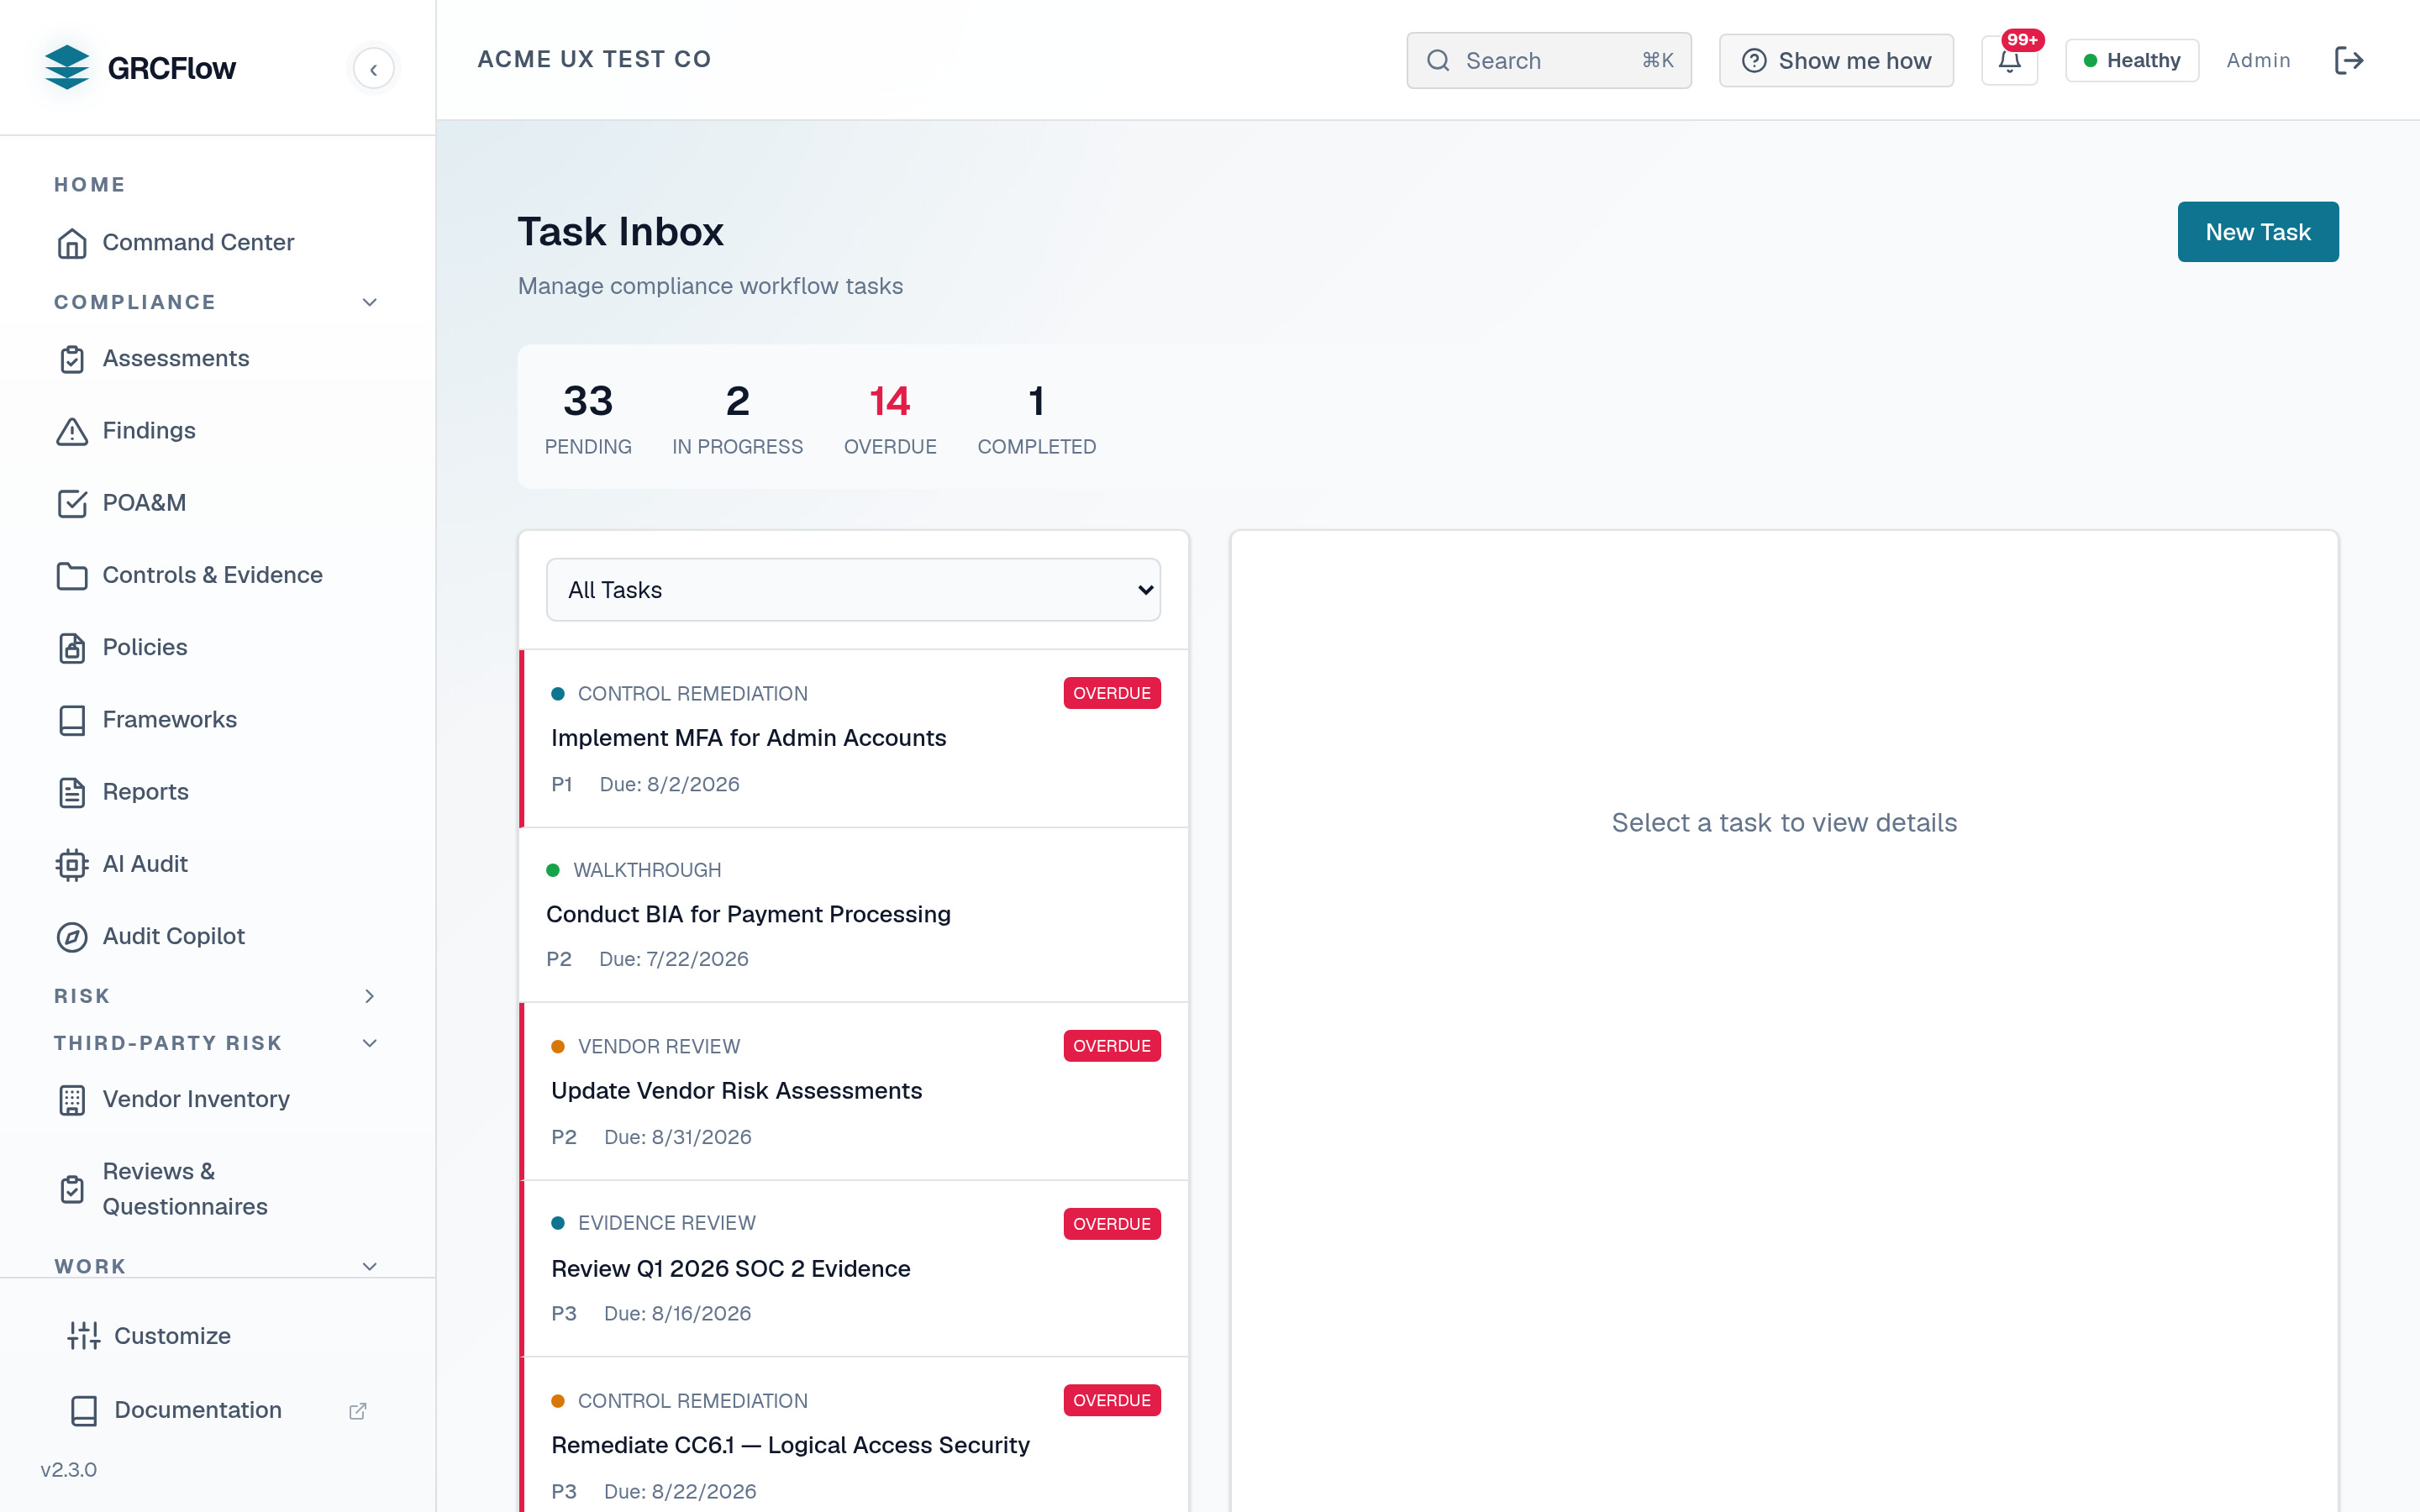The image size is (2420, 1512).
Task: Click the Reports document icon
Action: click(x=72, y=792)
